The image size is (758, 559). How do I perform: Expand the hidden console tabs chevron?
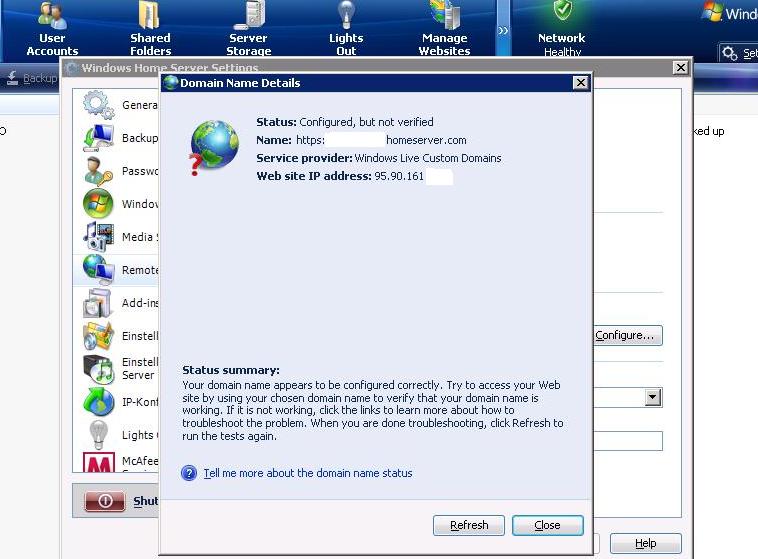[x=503, y=30]
